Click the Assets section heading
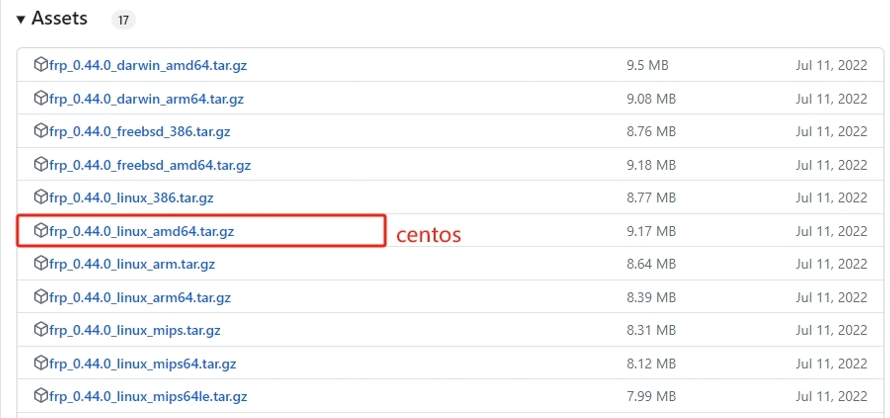This screenshot has height=418, width=890. point(59,18)
